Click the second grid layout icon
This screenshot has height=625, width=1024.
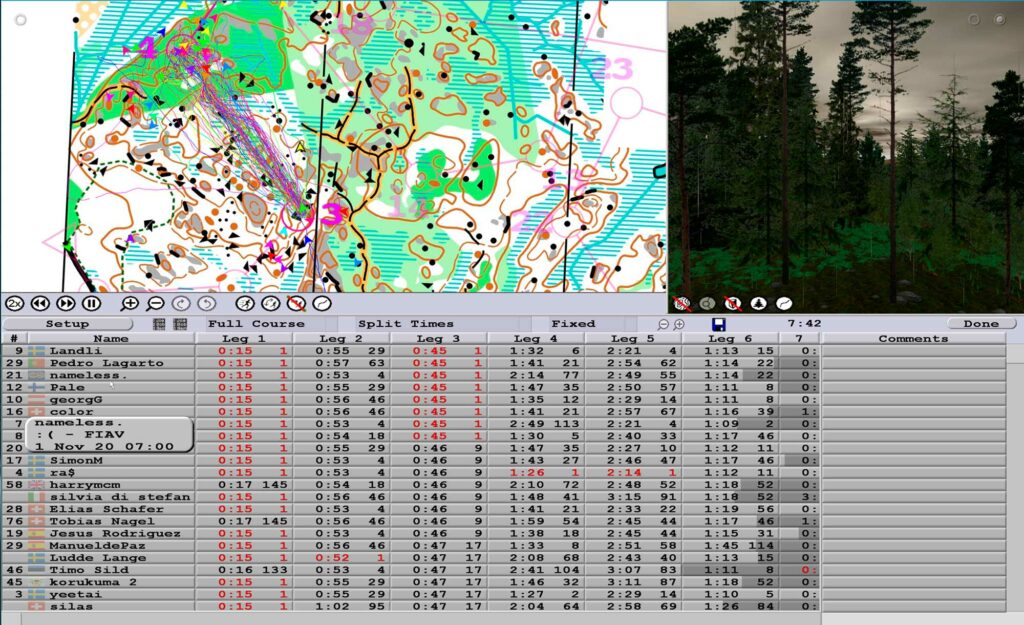coord(180,324)
